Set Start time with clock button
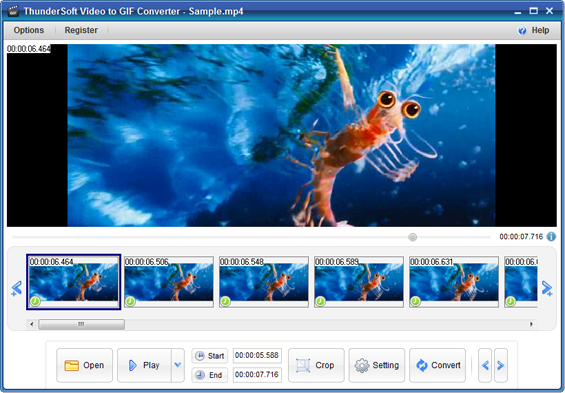This screenshot has height=393, width=565. [x=209, y=356]
